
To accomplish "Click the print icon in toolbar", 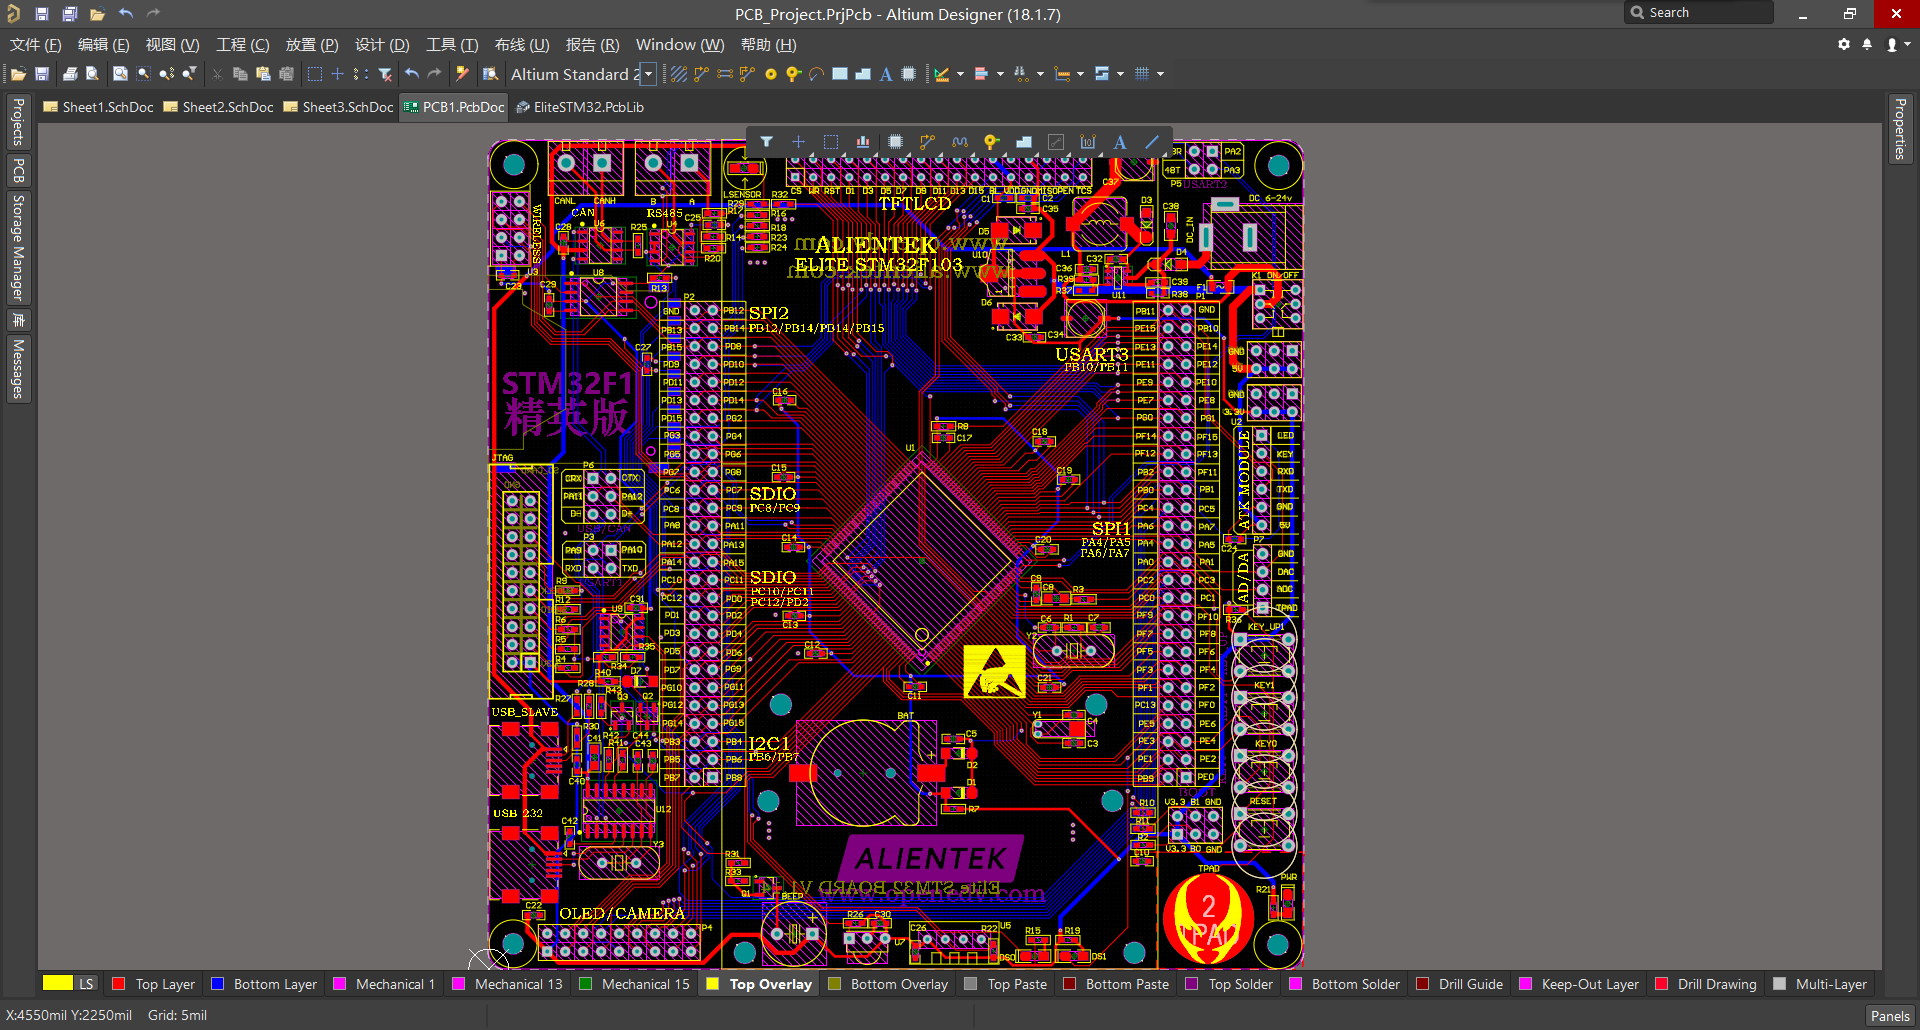I will click(70, 74).
